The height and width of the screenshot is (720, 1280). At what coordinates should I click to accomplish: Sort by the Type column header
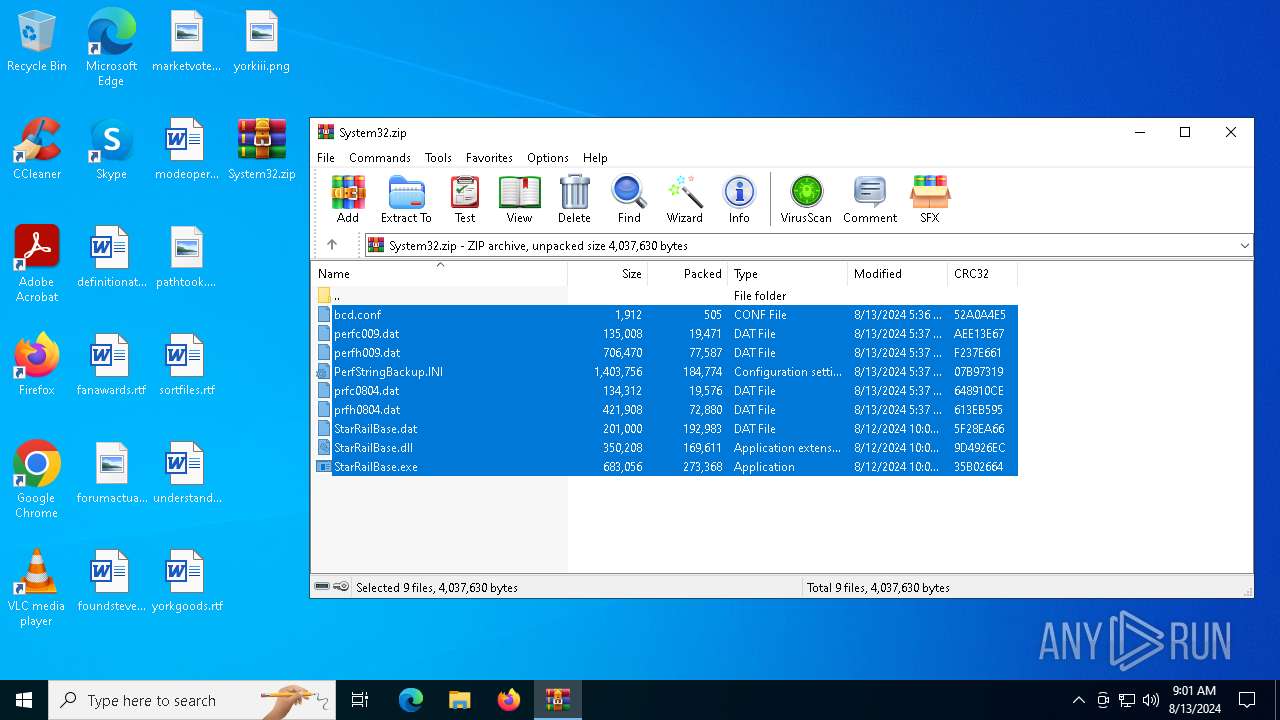787,274
